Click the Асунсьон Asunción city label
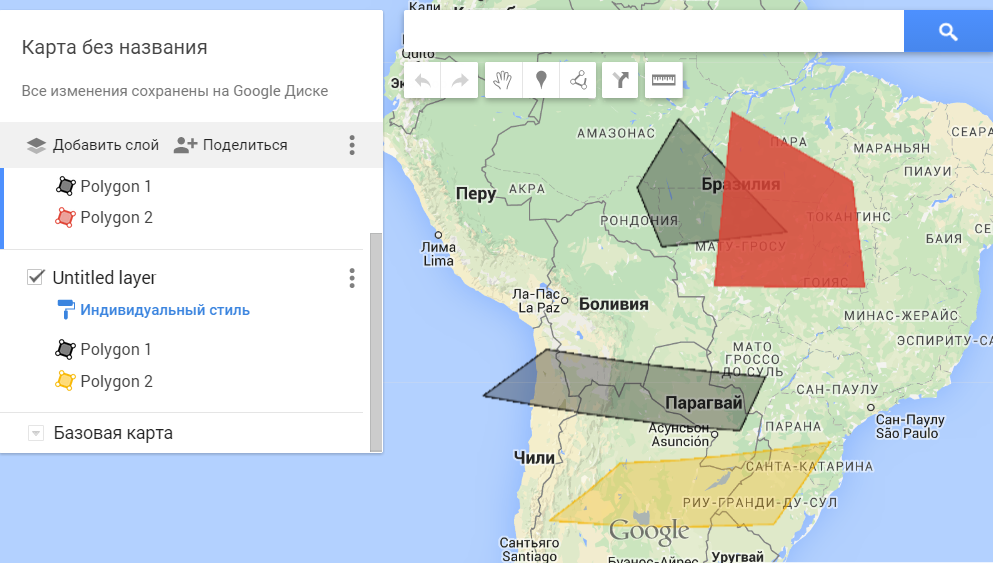Image resolution: width=993 pixels, height=563 pixels. point(679,435)
